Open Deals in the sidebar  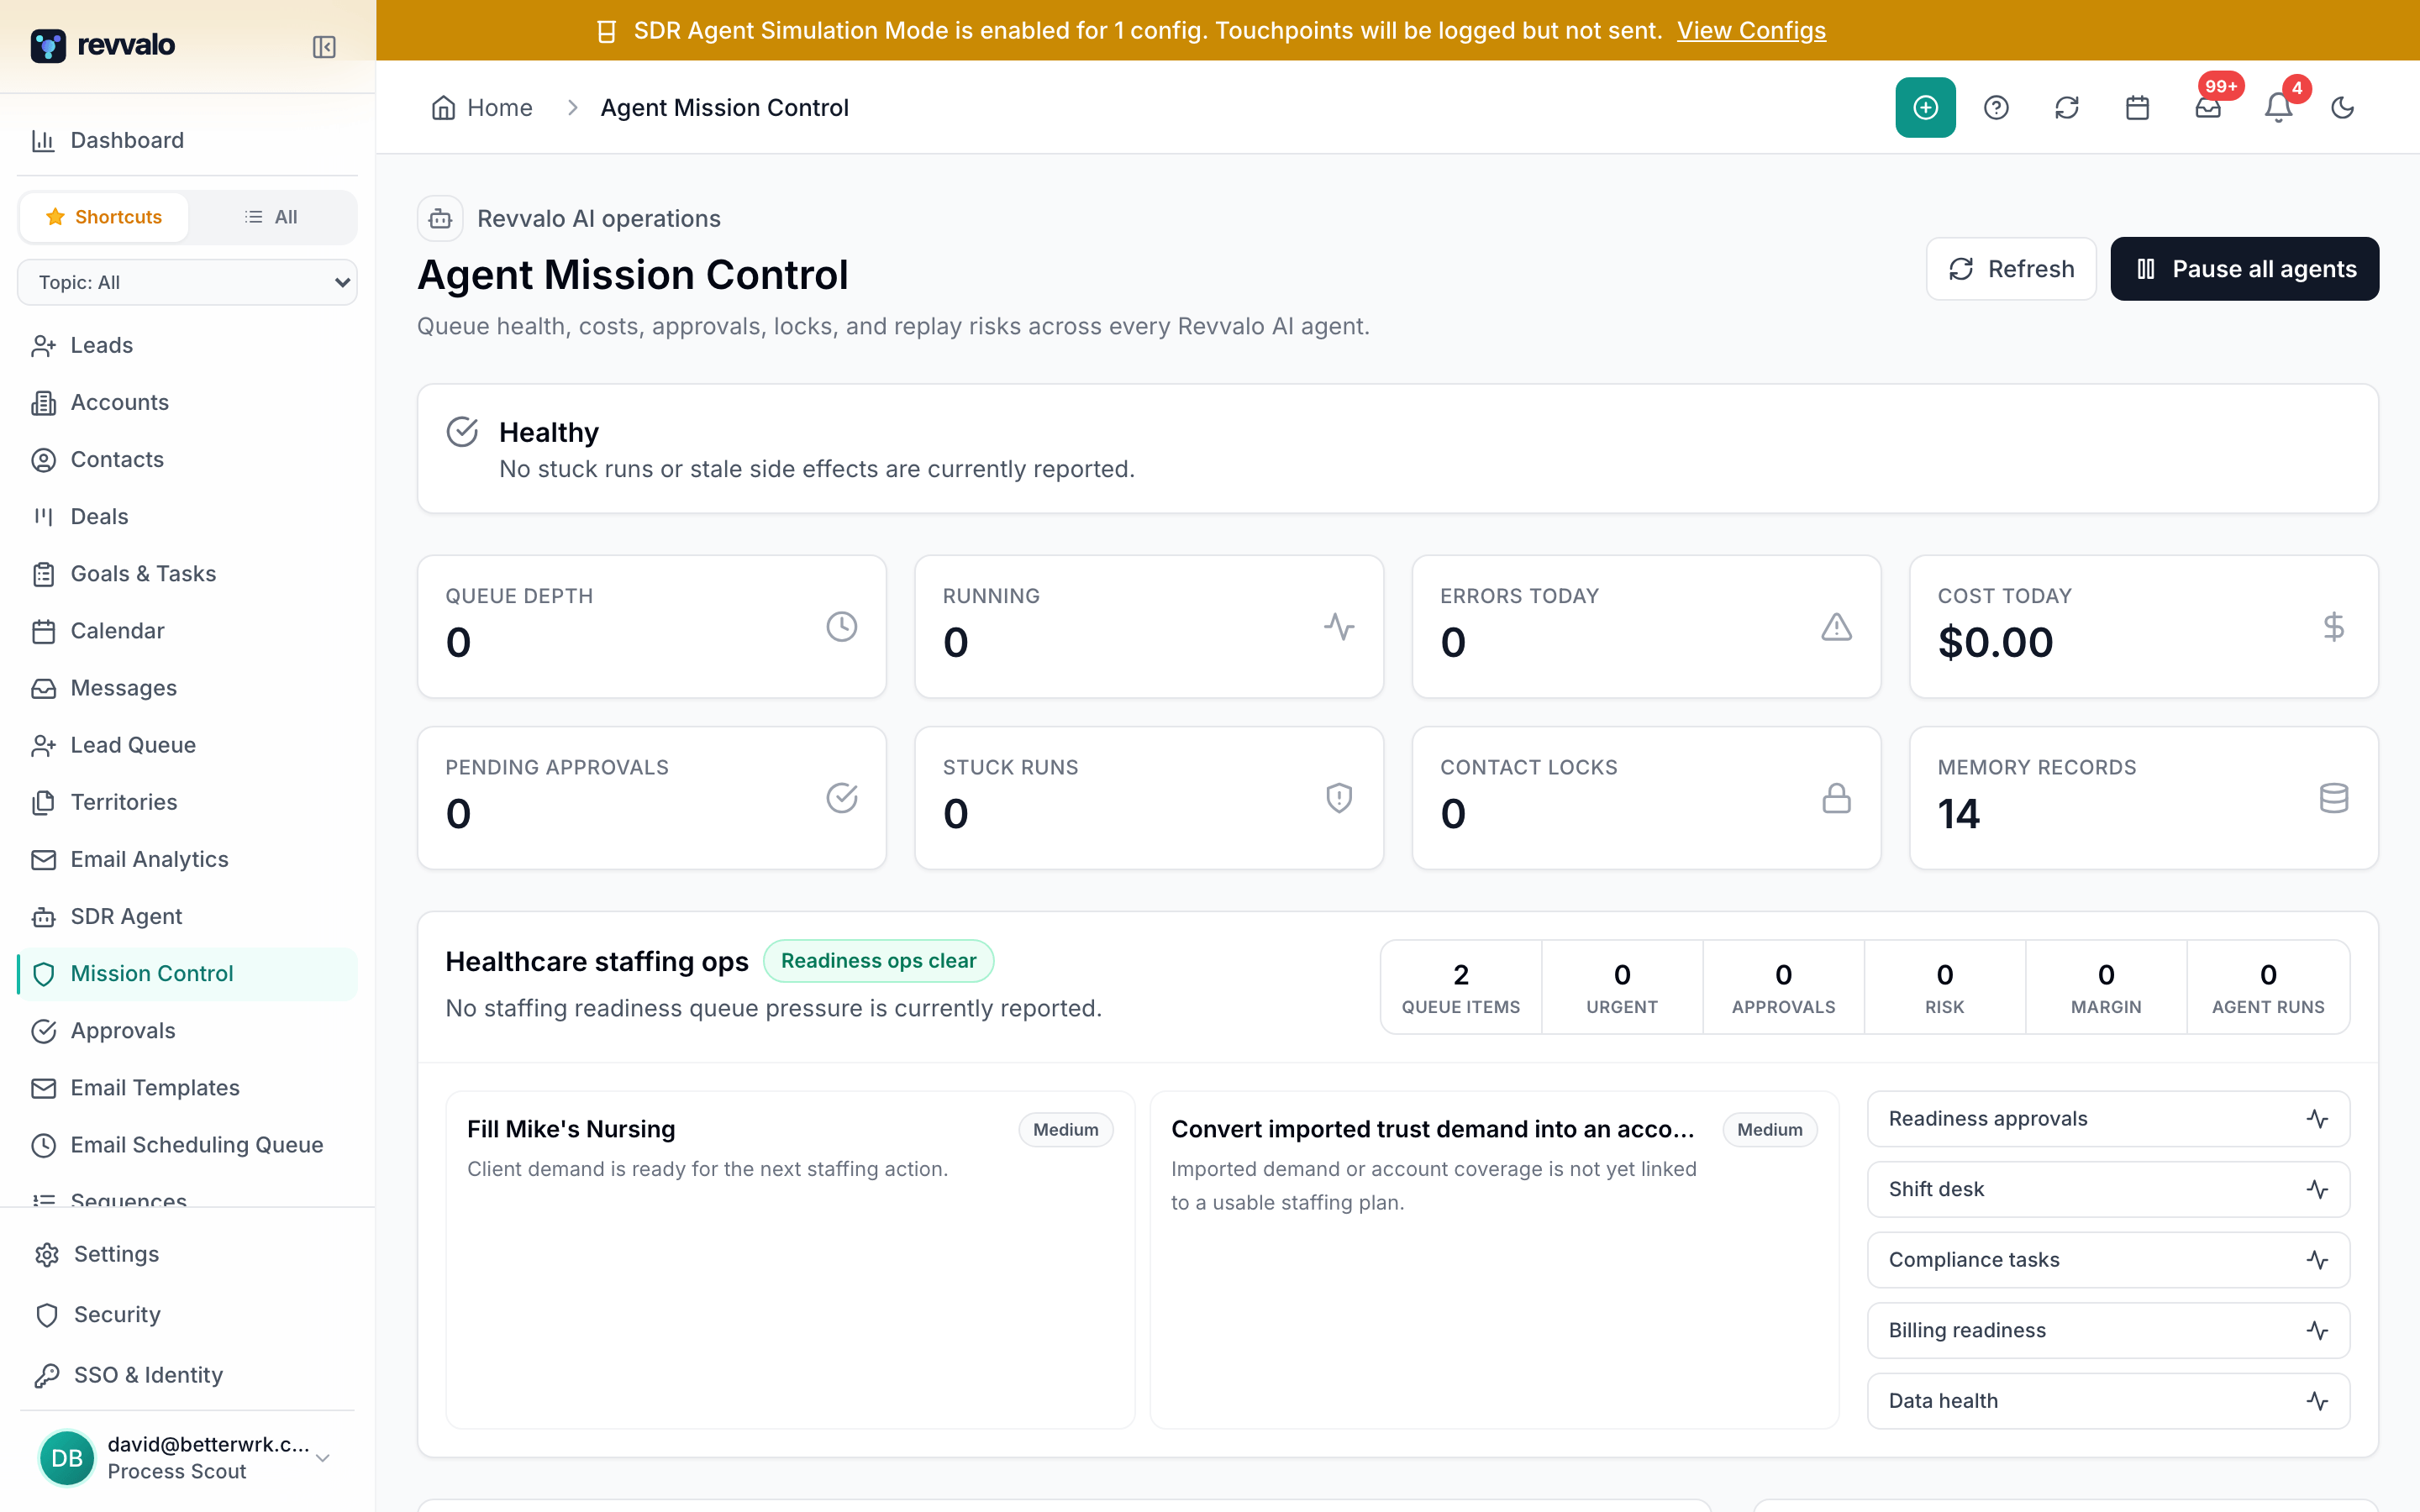coord(187,516)
